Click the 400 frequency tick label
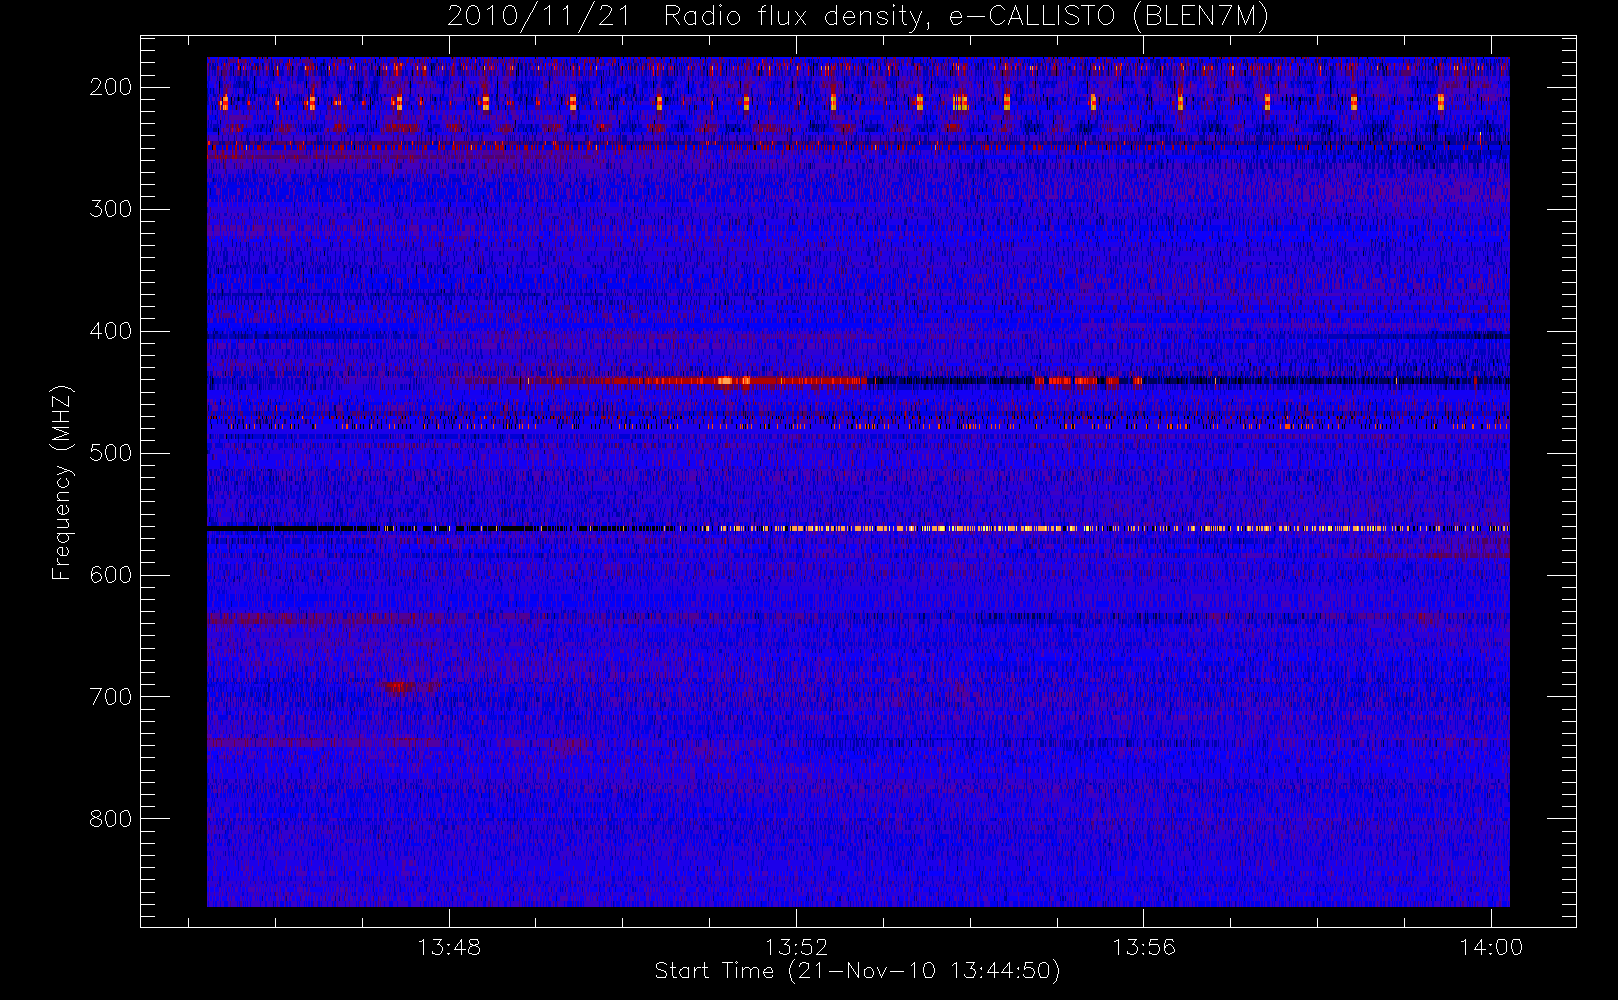Viewport: 1618px width, 1000px height. (111, 331)
